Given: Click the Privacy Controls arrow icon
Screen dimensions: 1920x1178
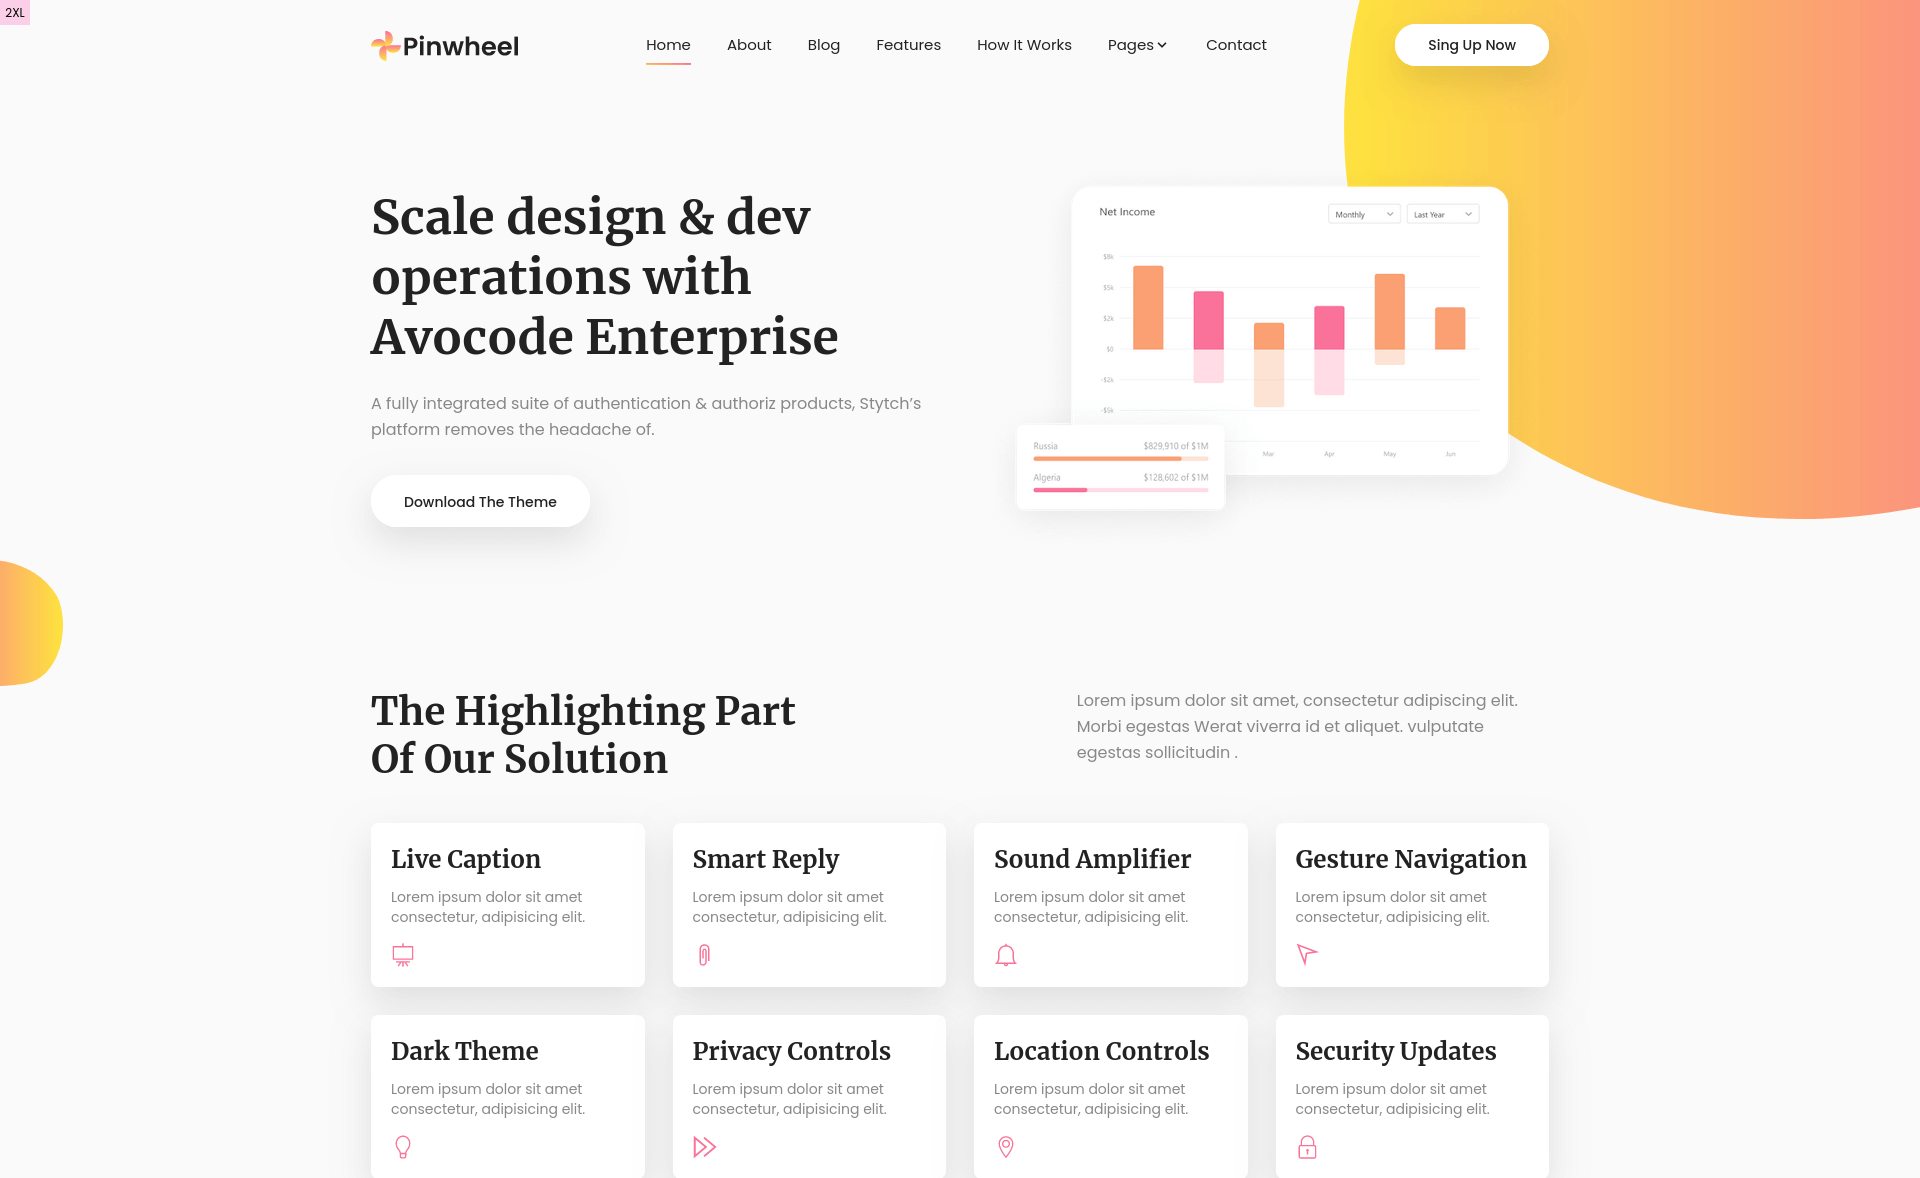Looking at the screenshot, I should pos(705,1146).
